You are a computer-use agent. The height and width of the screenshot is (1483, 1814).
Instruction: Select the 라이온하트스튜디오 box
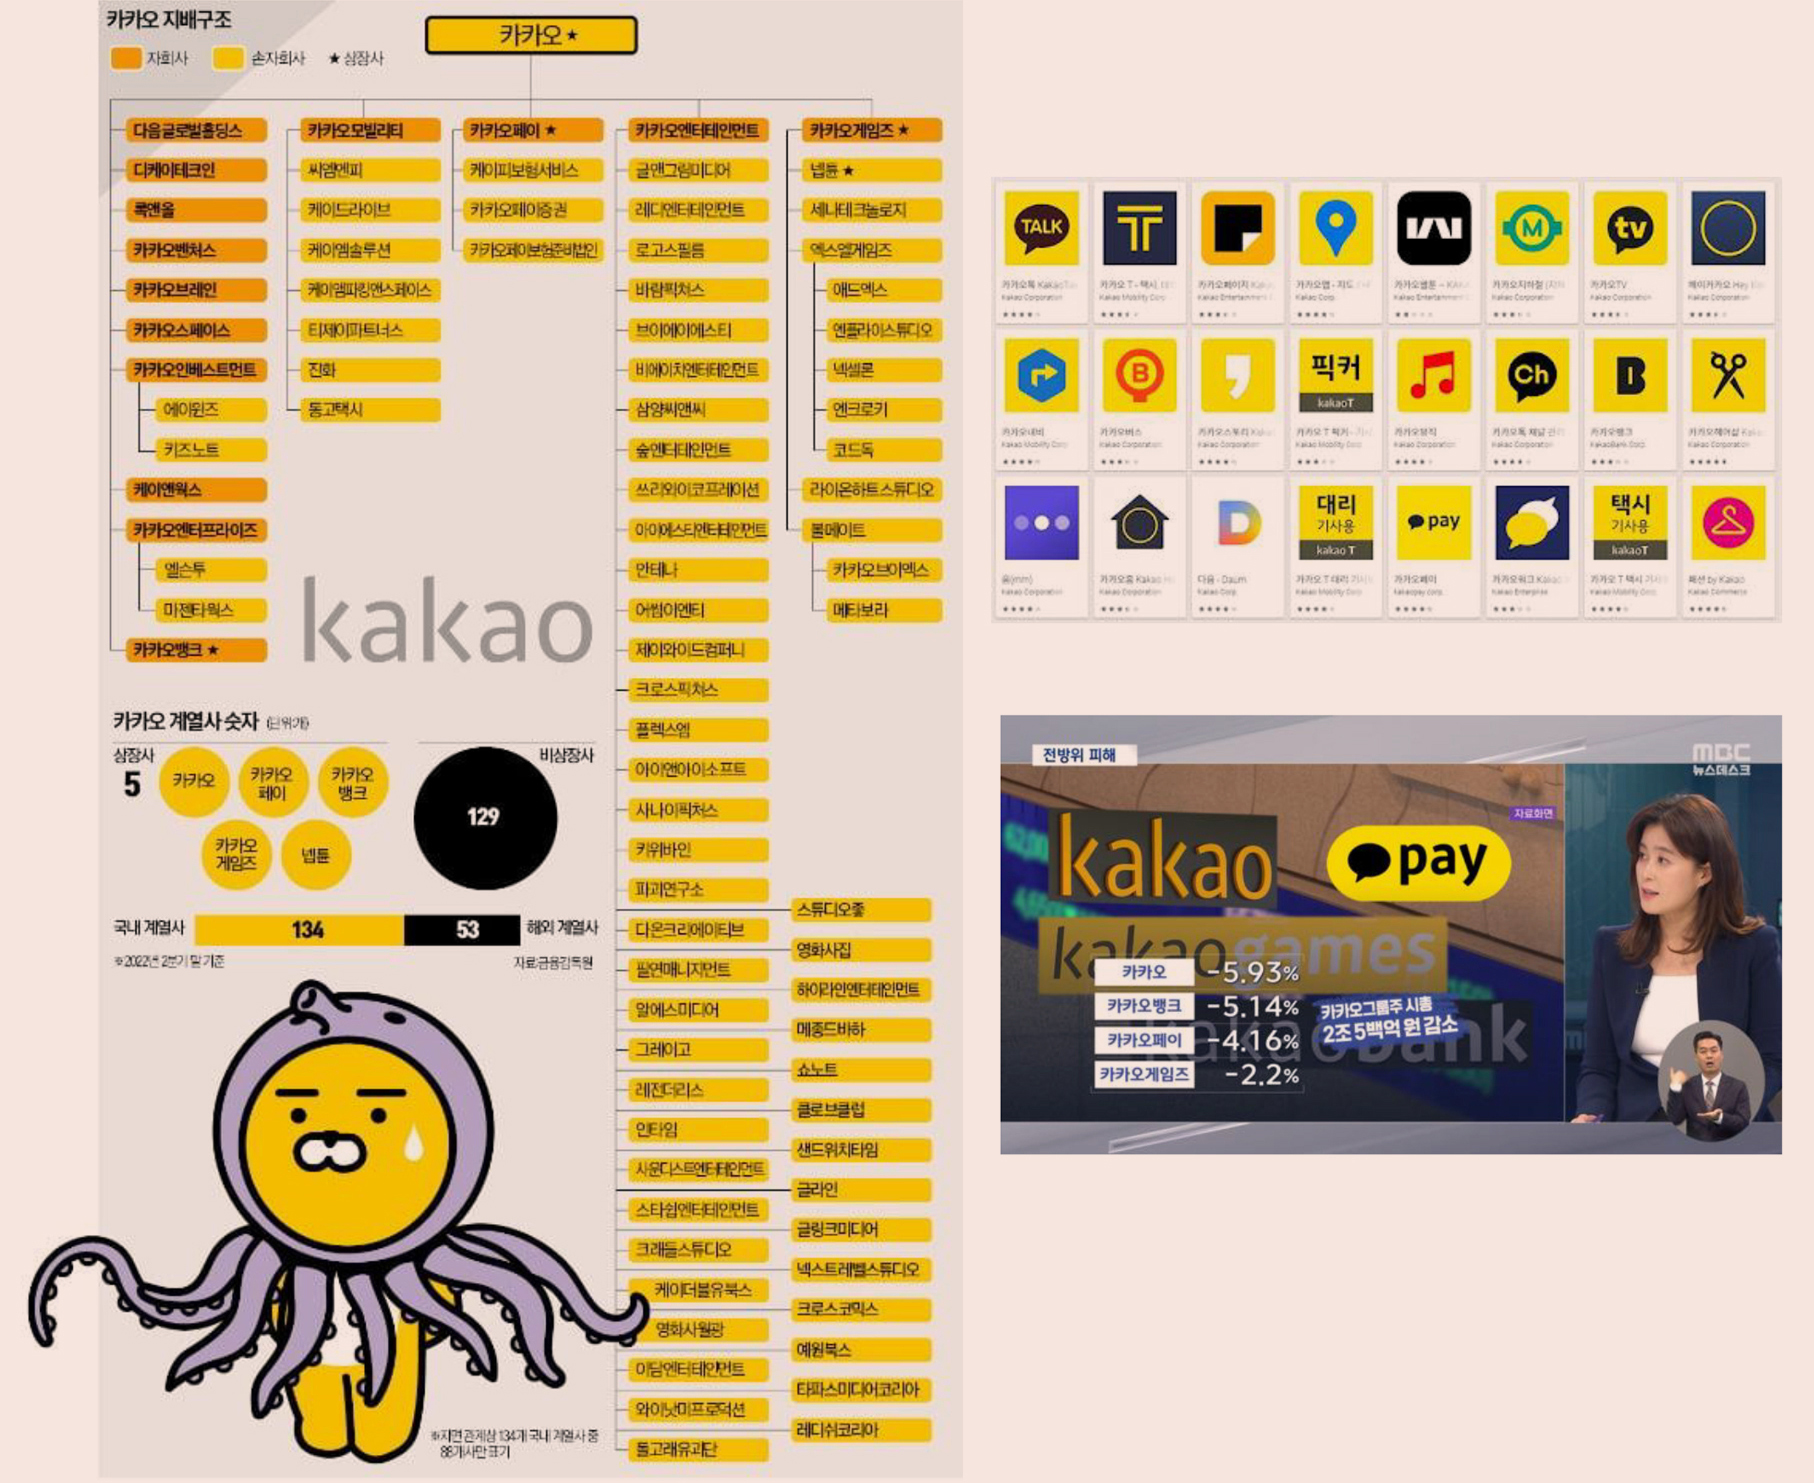click(871, 490)
